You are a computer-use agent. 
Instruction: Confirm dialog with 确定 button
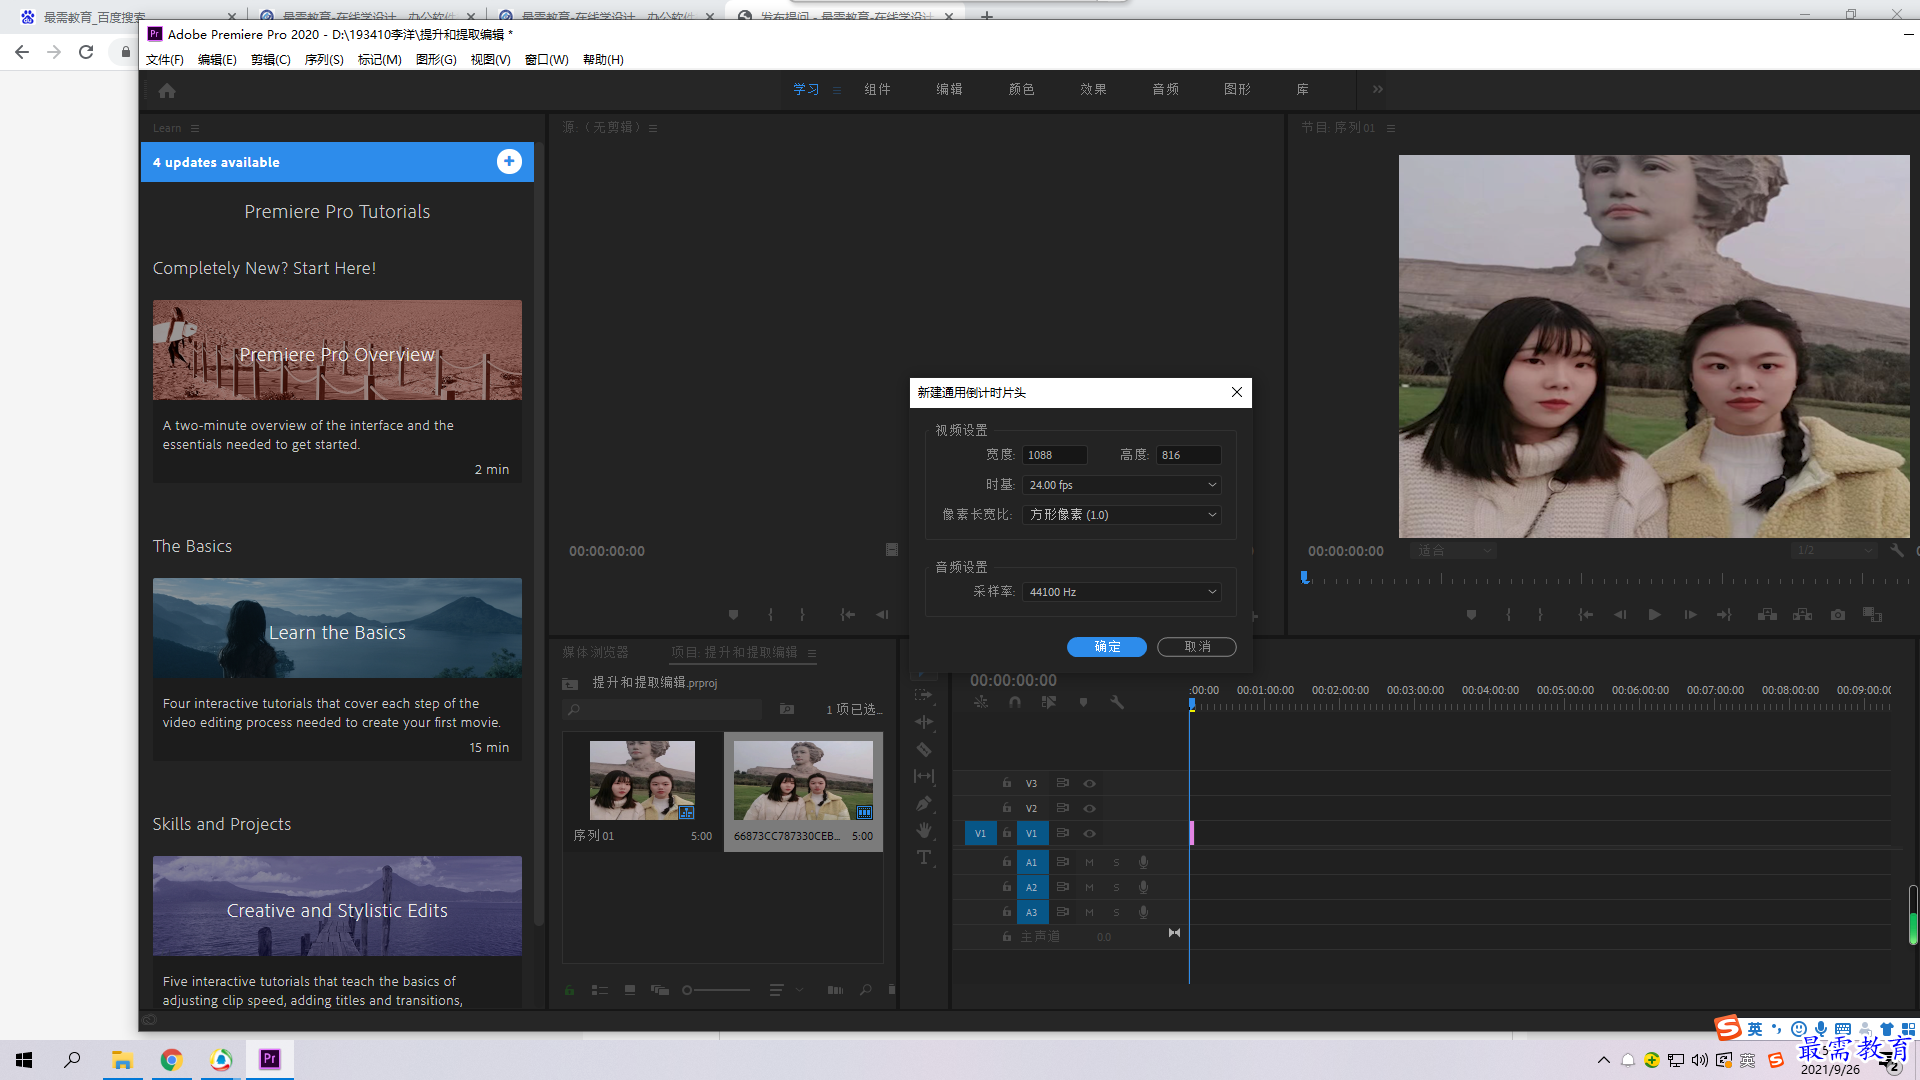pos(1107,647)
